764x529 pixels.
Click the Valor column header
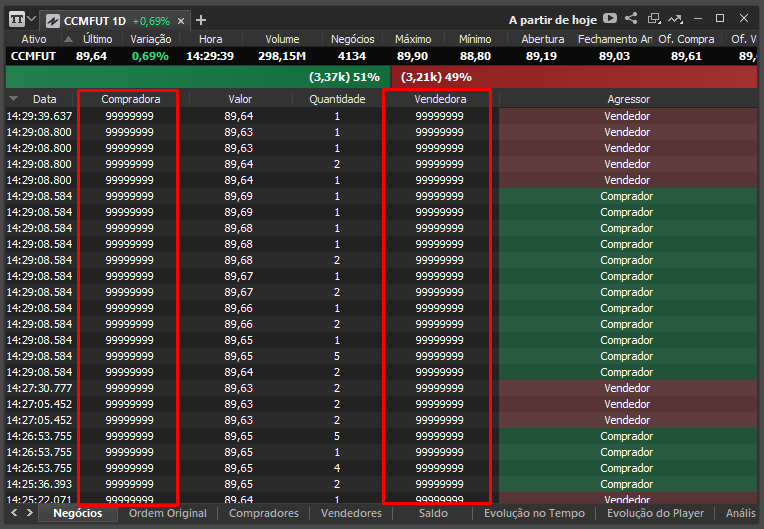tap(240, 99)
